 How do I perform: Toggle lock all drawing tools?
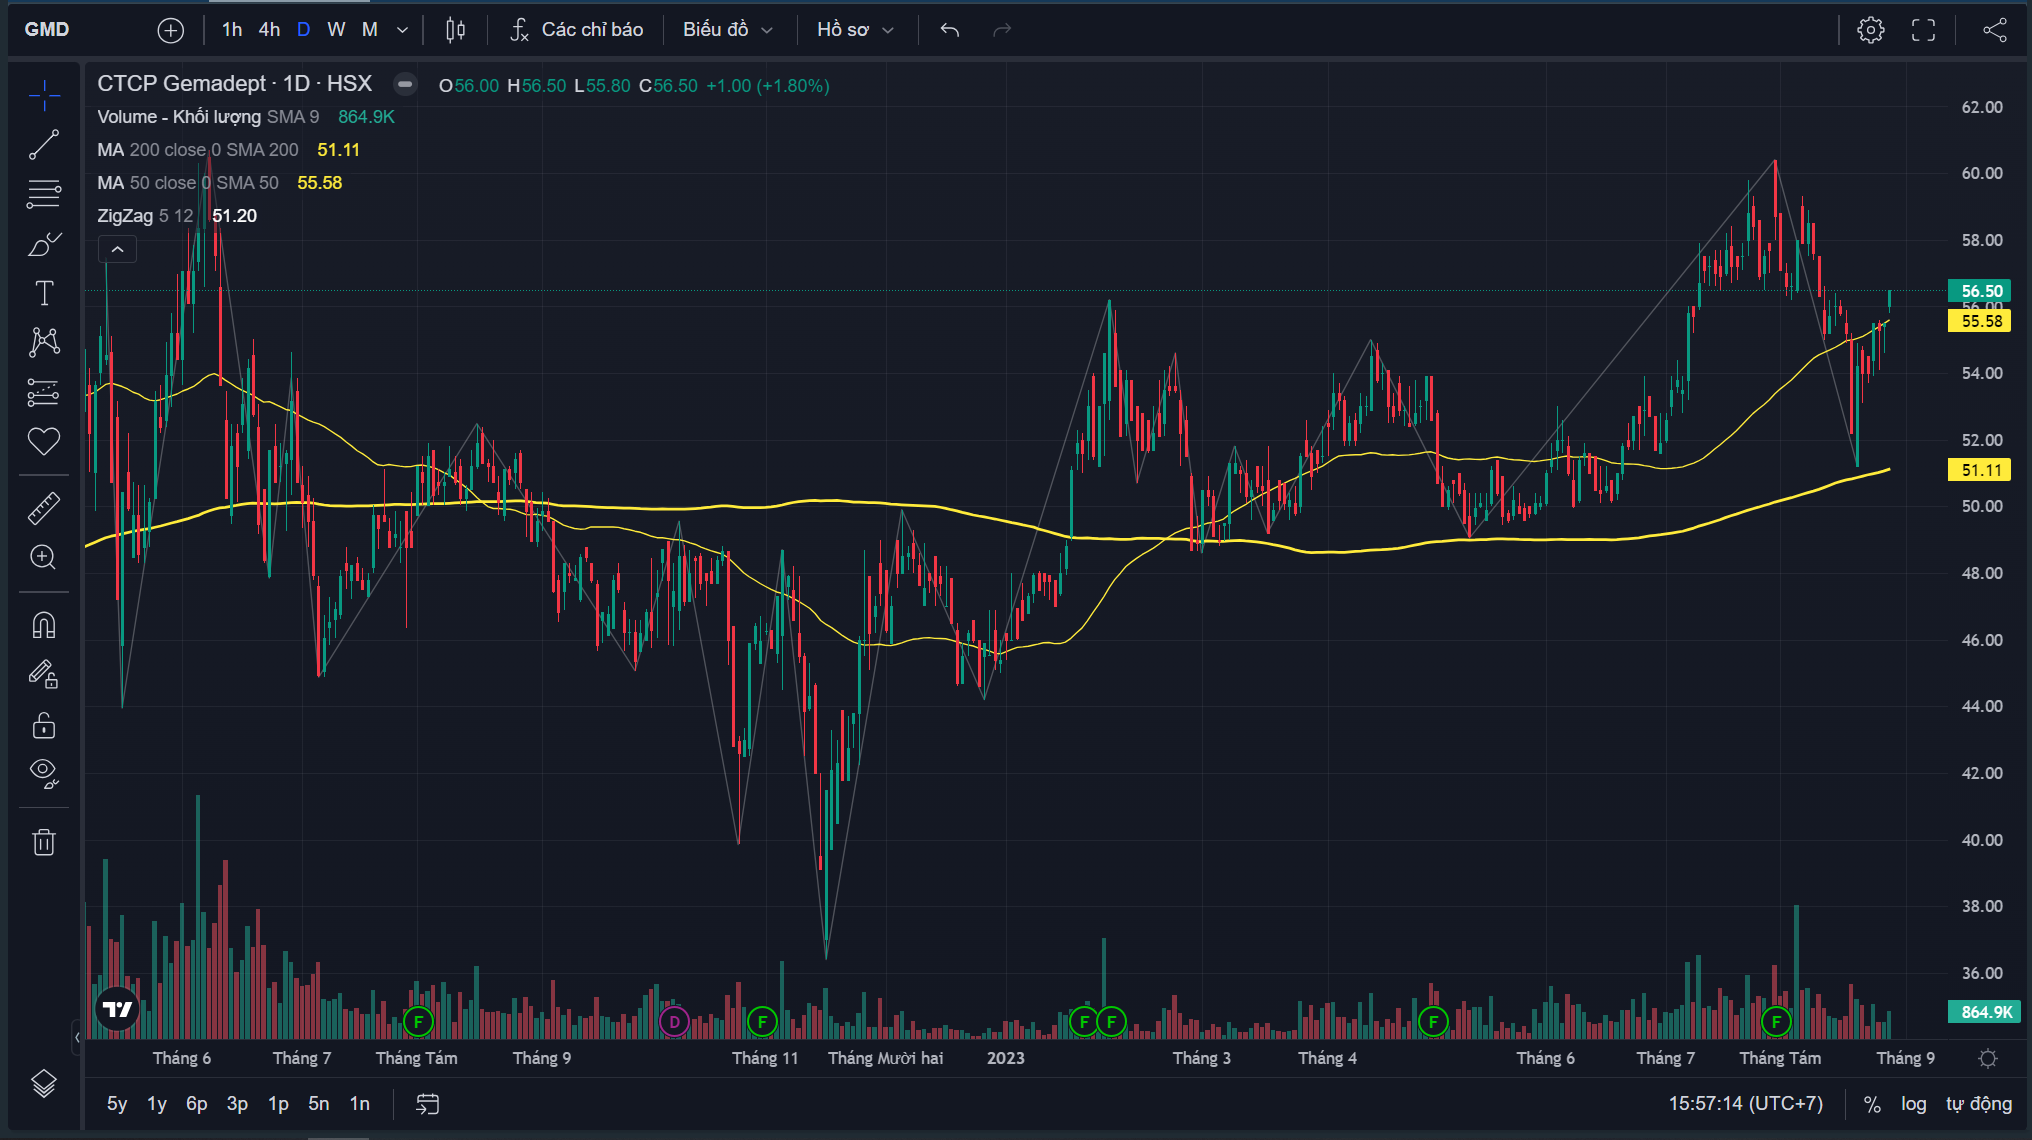pos(44,725)
